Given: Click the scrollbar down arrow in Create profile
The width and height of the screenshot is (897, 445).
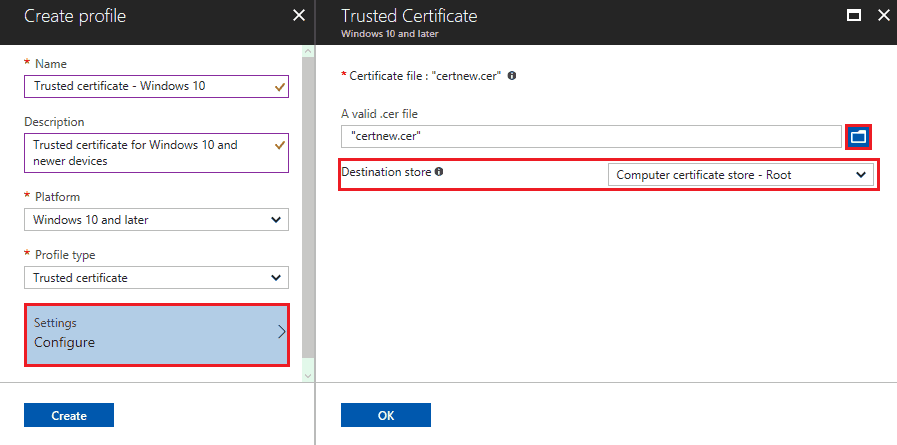Looking at the screenshot, I should pos(308,376).
